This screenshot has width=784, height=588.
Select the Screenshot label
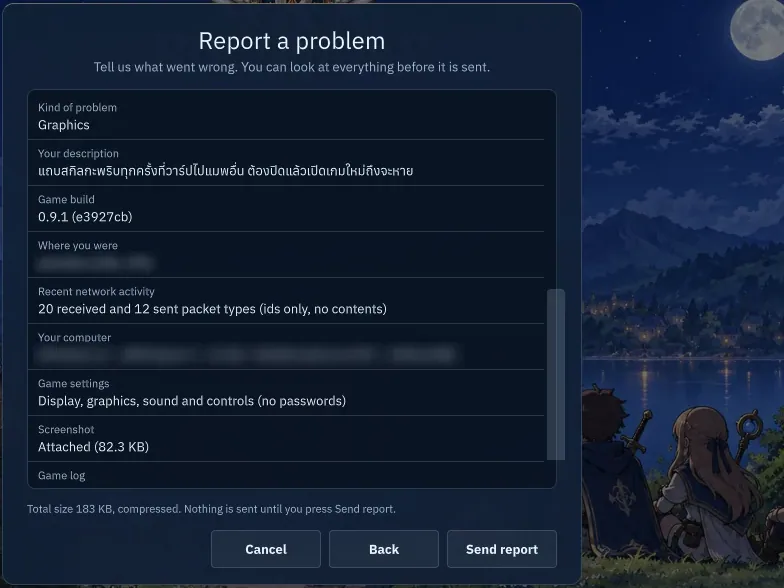coord(66,430)
